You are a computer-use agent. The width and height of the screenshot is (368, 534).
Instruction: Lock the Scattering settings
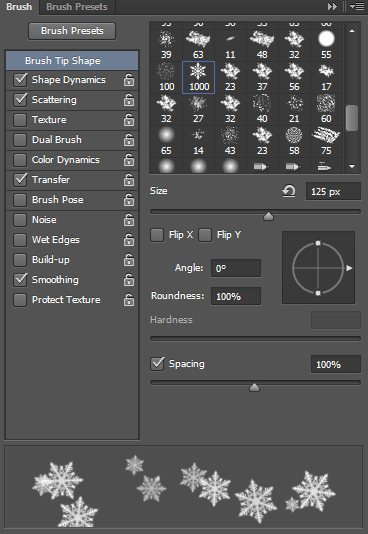pyautogui.click(x=129, y=100)
